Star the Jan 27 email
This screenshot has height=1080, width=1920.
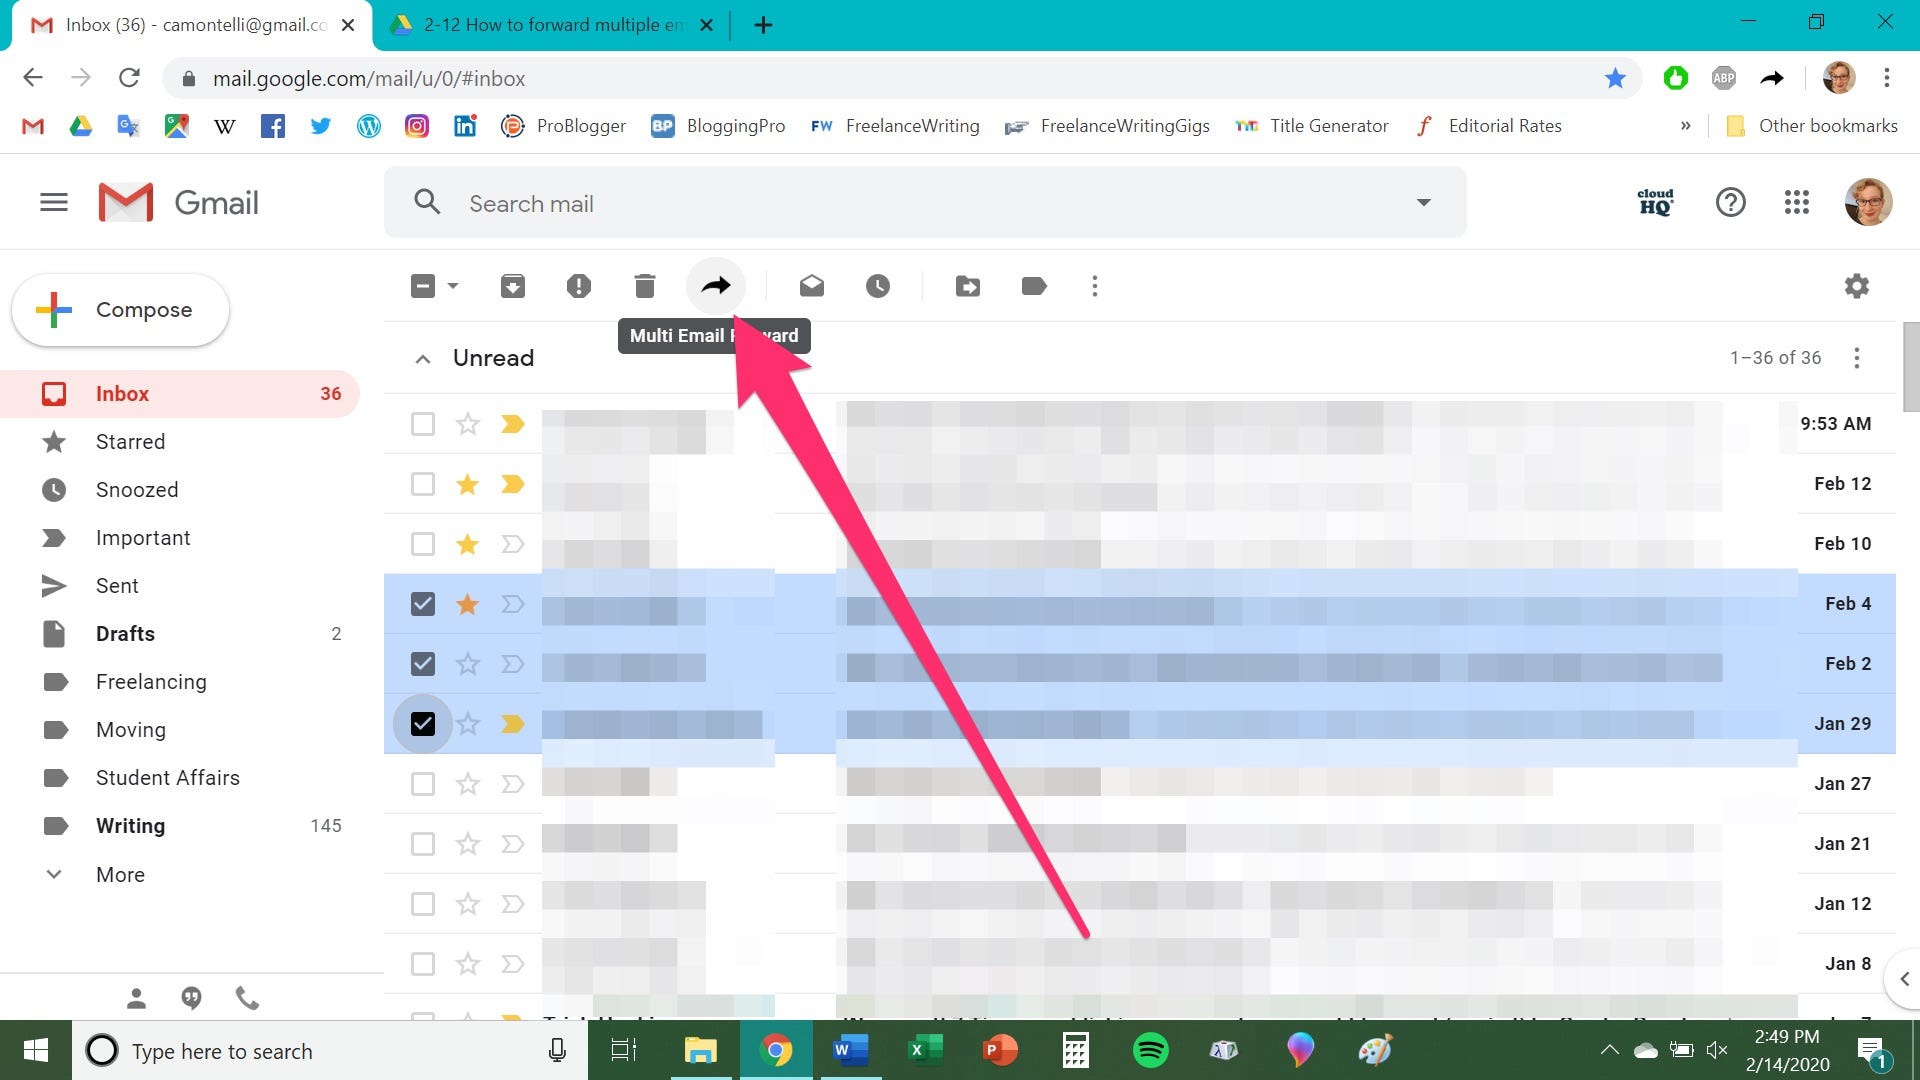467,784
